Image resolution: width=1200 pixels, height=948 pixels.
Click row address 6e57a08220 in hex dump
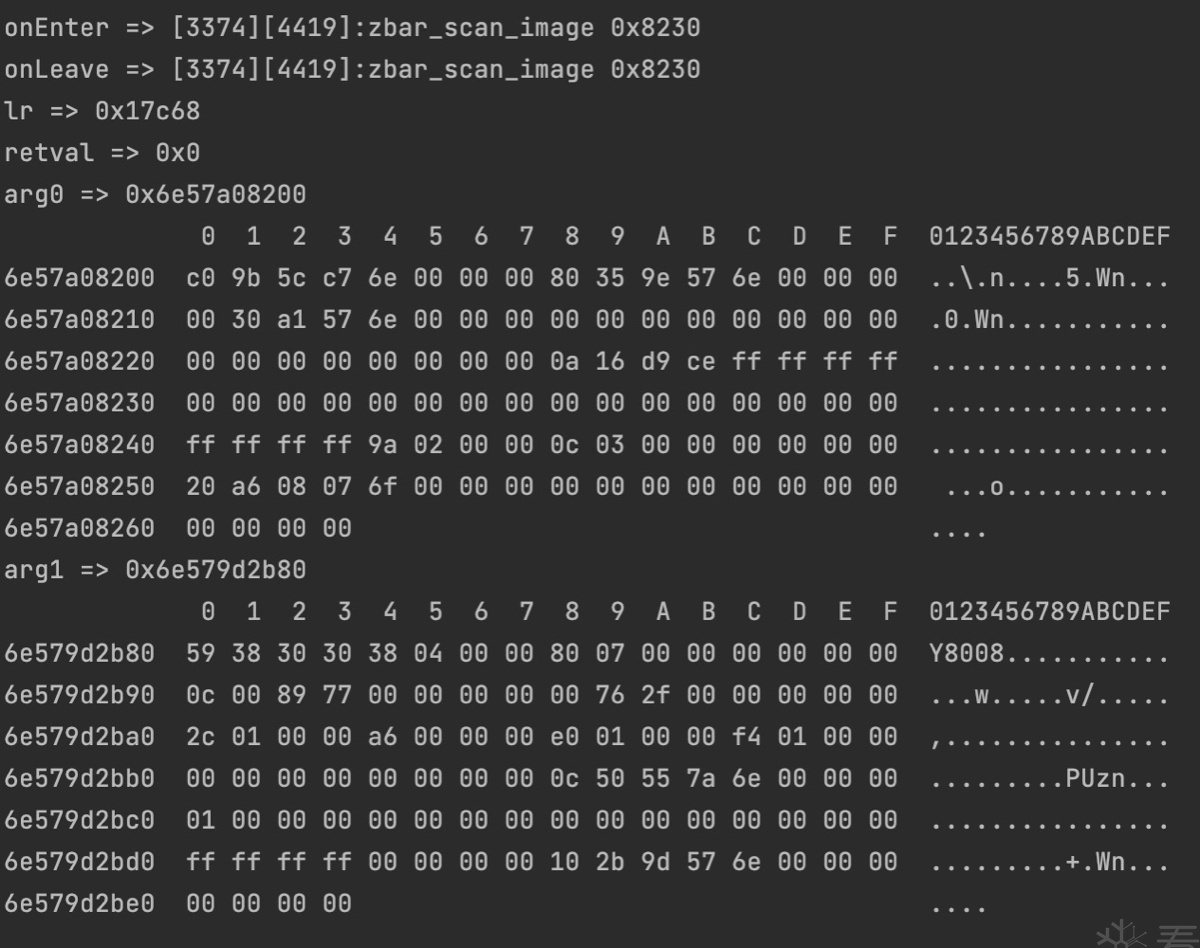pyautogui.click(x=79, y=362)
